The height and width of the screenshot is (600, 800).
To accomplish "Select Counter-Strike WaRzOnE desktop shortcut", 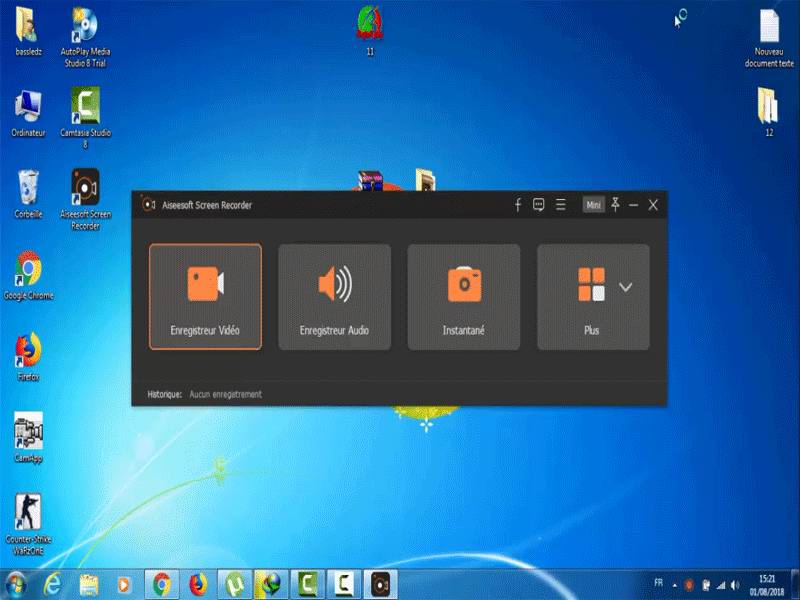I will point(28,524).
